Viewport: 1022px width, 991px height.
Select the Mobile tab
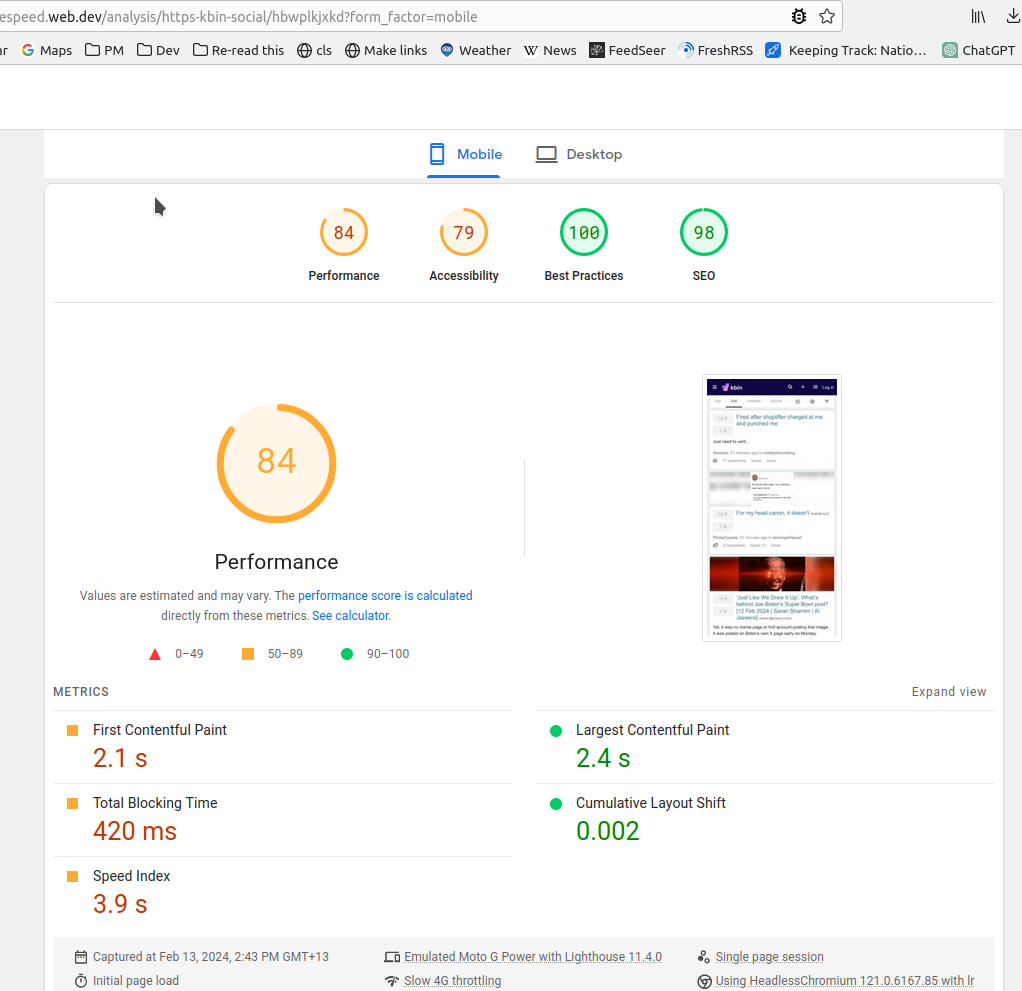pyautogui.click(x=465, y=154)
